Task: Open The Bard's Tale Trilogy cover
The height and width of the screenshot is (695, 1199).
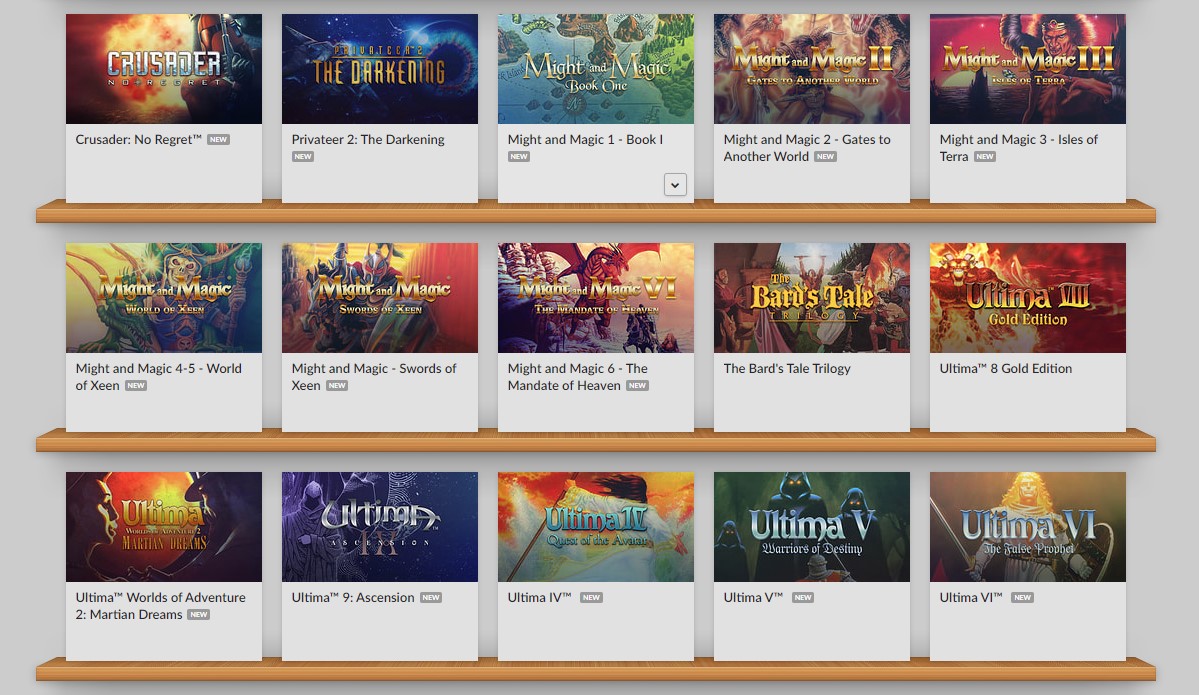Action: point(812,298)
